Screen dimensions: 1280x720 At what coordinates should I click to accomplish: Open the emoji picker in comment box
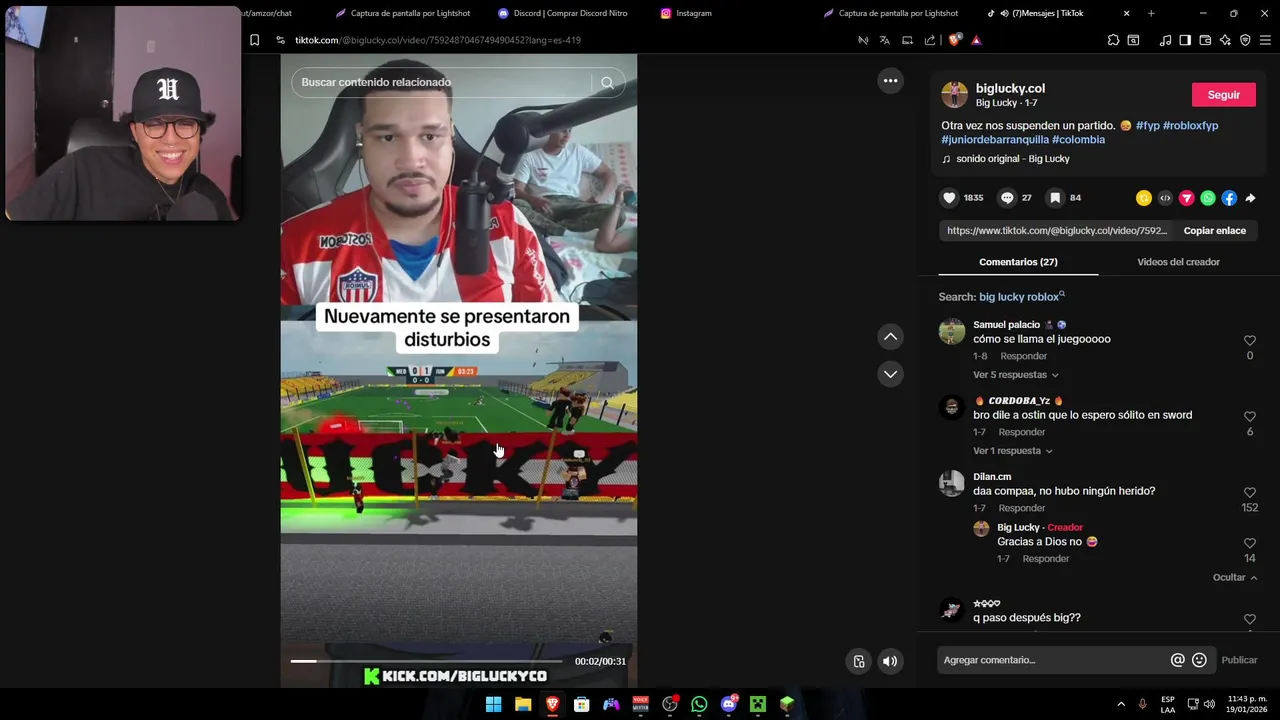[1199, 660]
